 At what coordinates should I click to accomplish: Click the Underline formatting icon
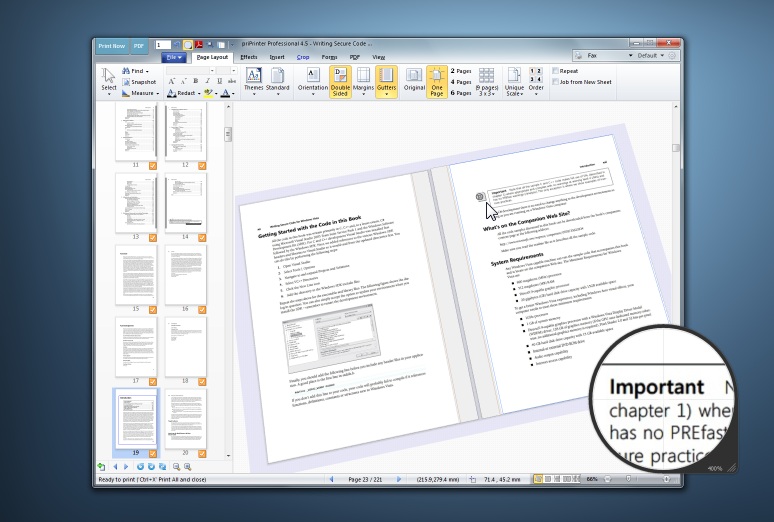(x=220, y=81)
